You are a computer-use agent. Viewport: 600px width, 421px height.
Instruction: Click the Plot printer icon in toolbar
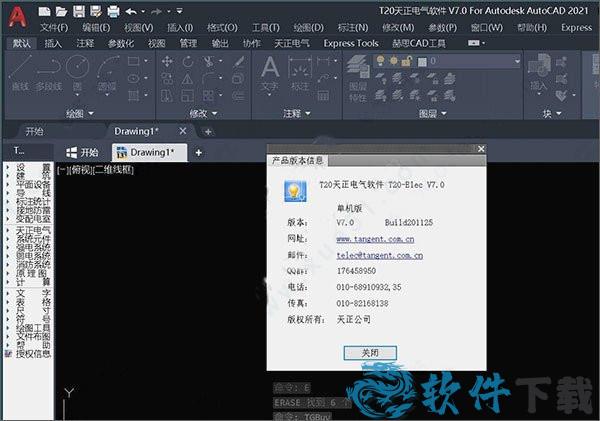pos(113,11)
